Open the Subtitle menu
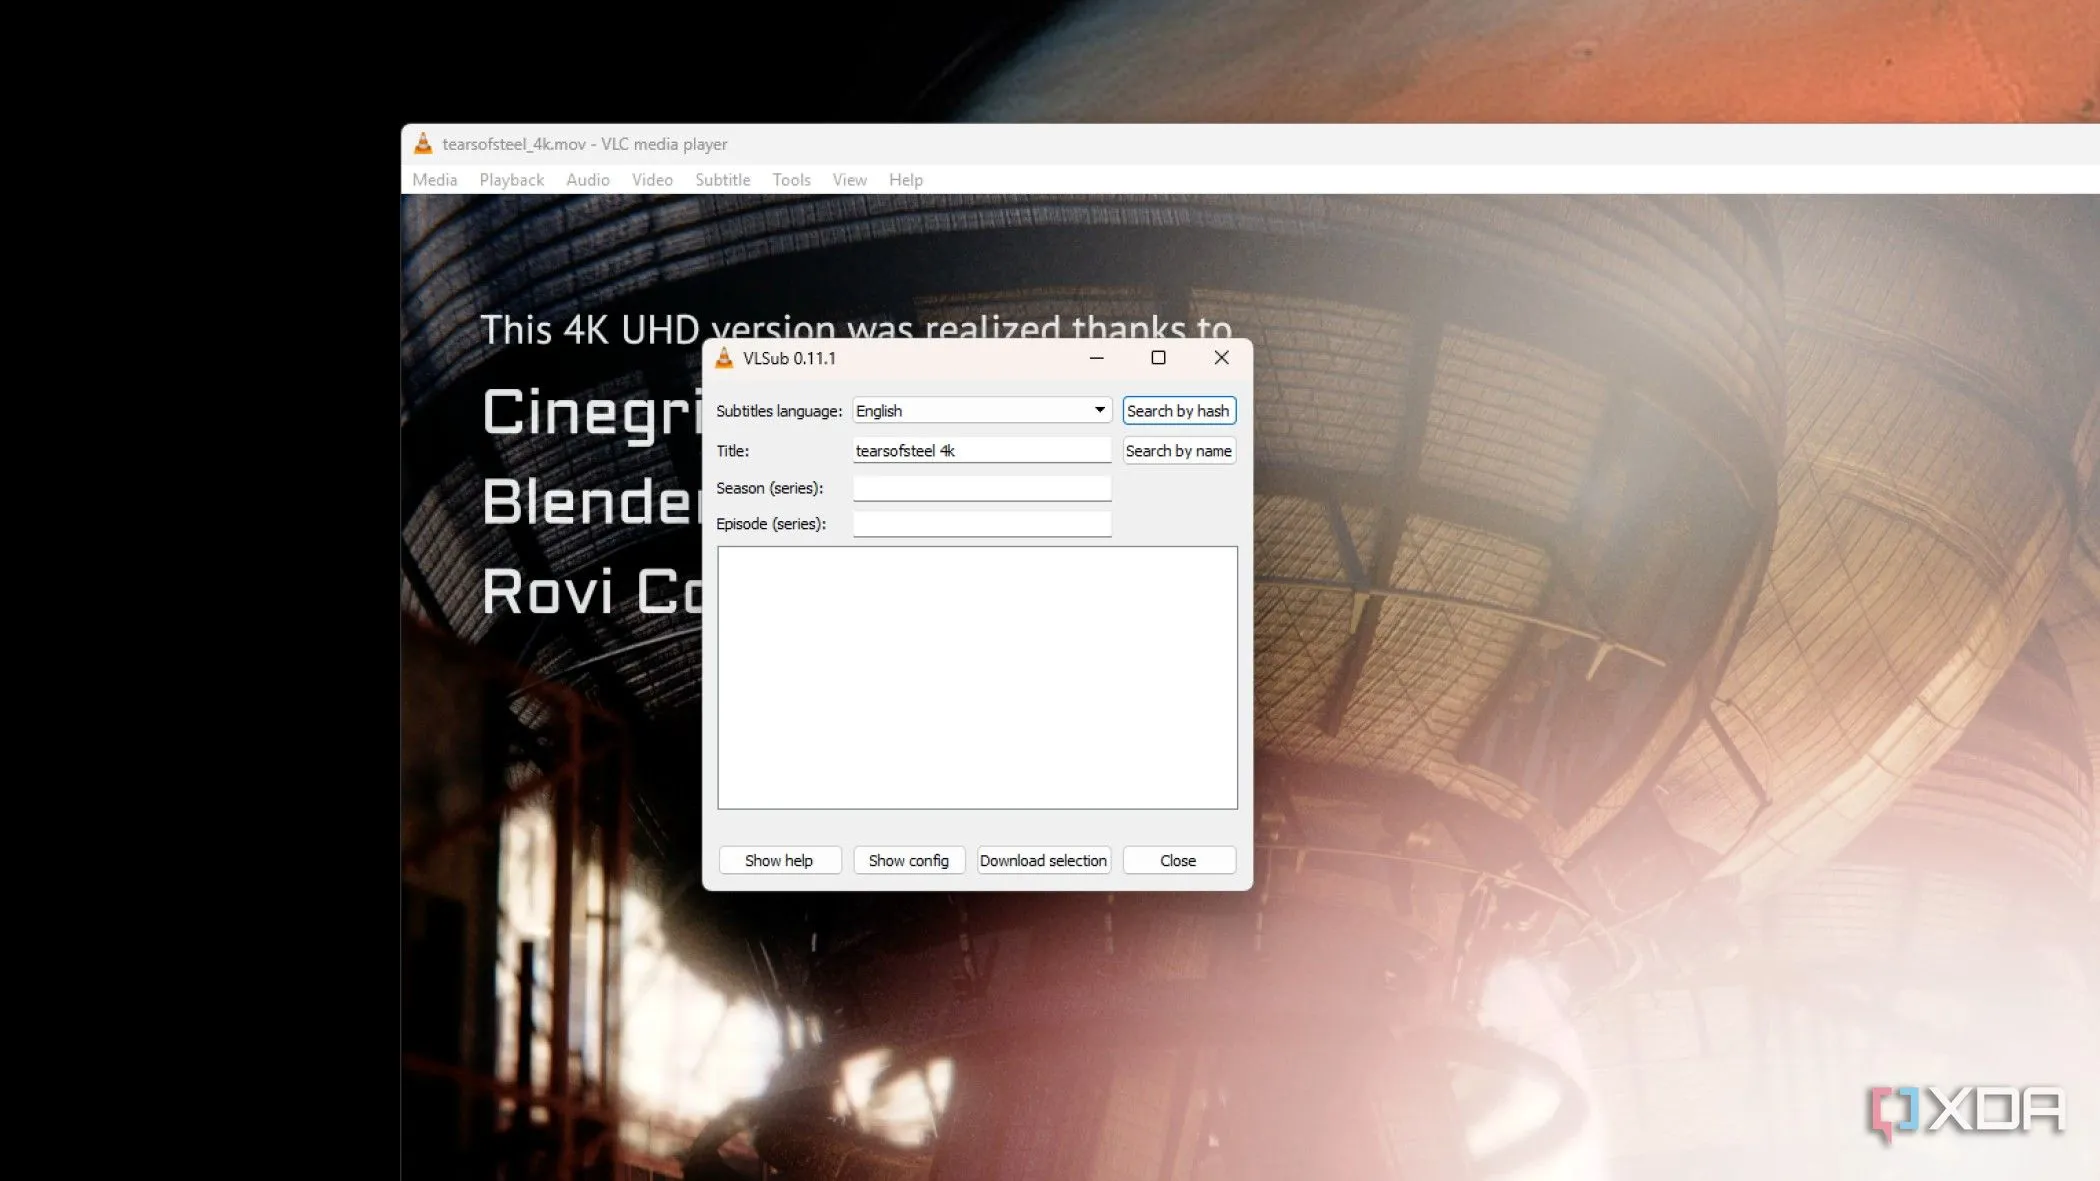The image size is (2100, 1181). (722, 180)
